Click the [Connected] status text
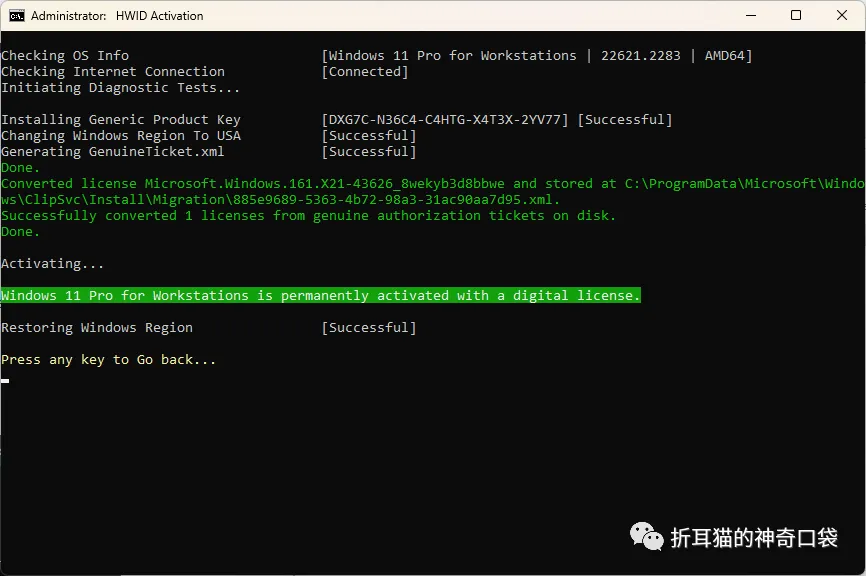866x576 pixels. pos(365,72)
